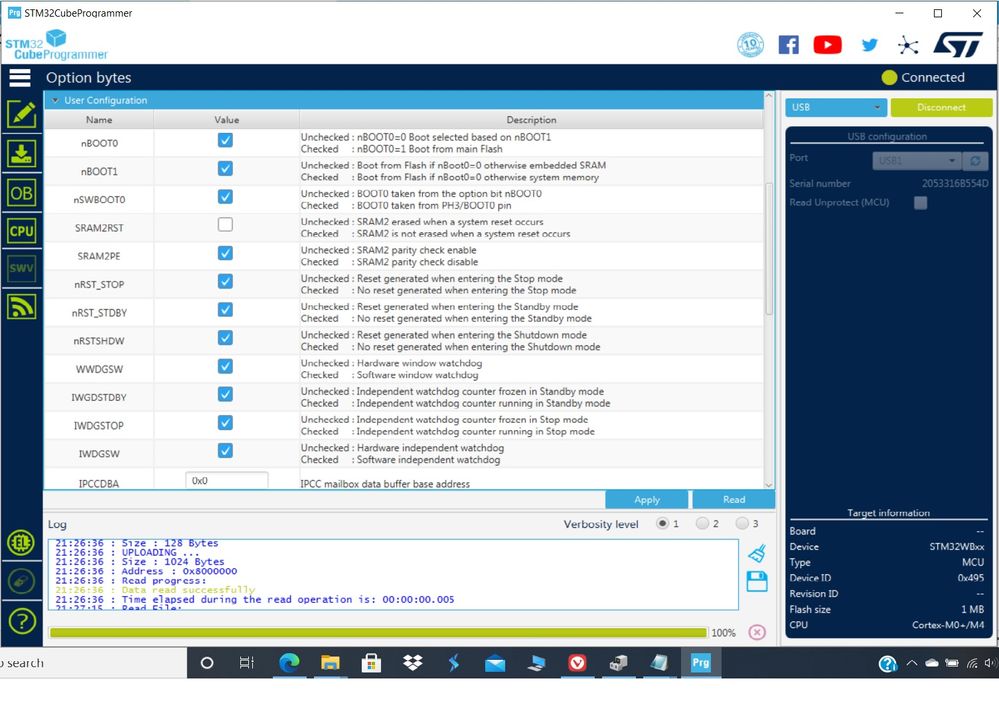Click the Device ID value 0x495
The height and width of the screenshot is (717, 999).
pos(970,578)
